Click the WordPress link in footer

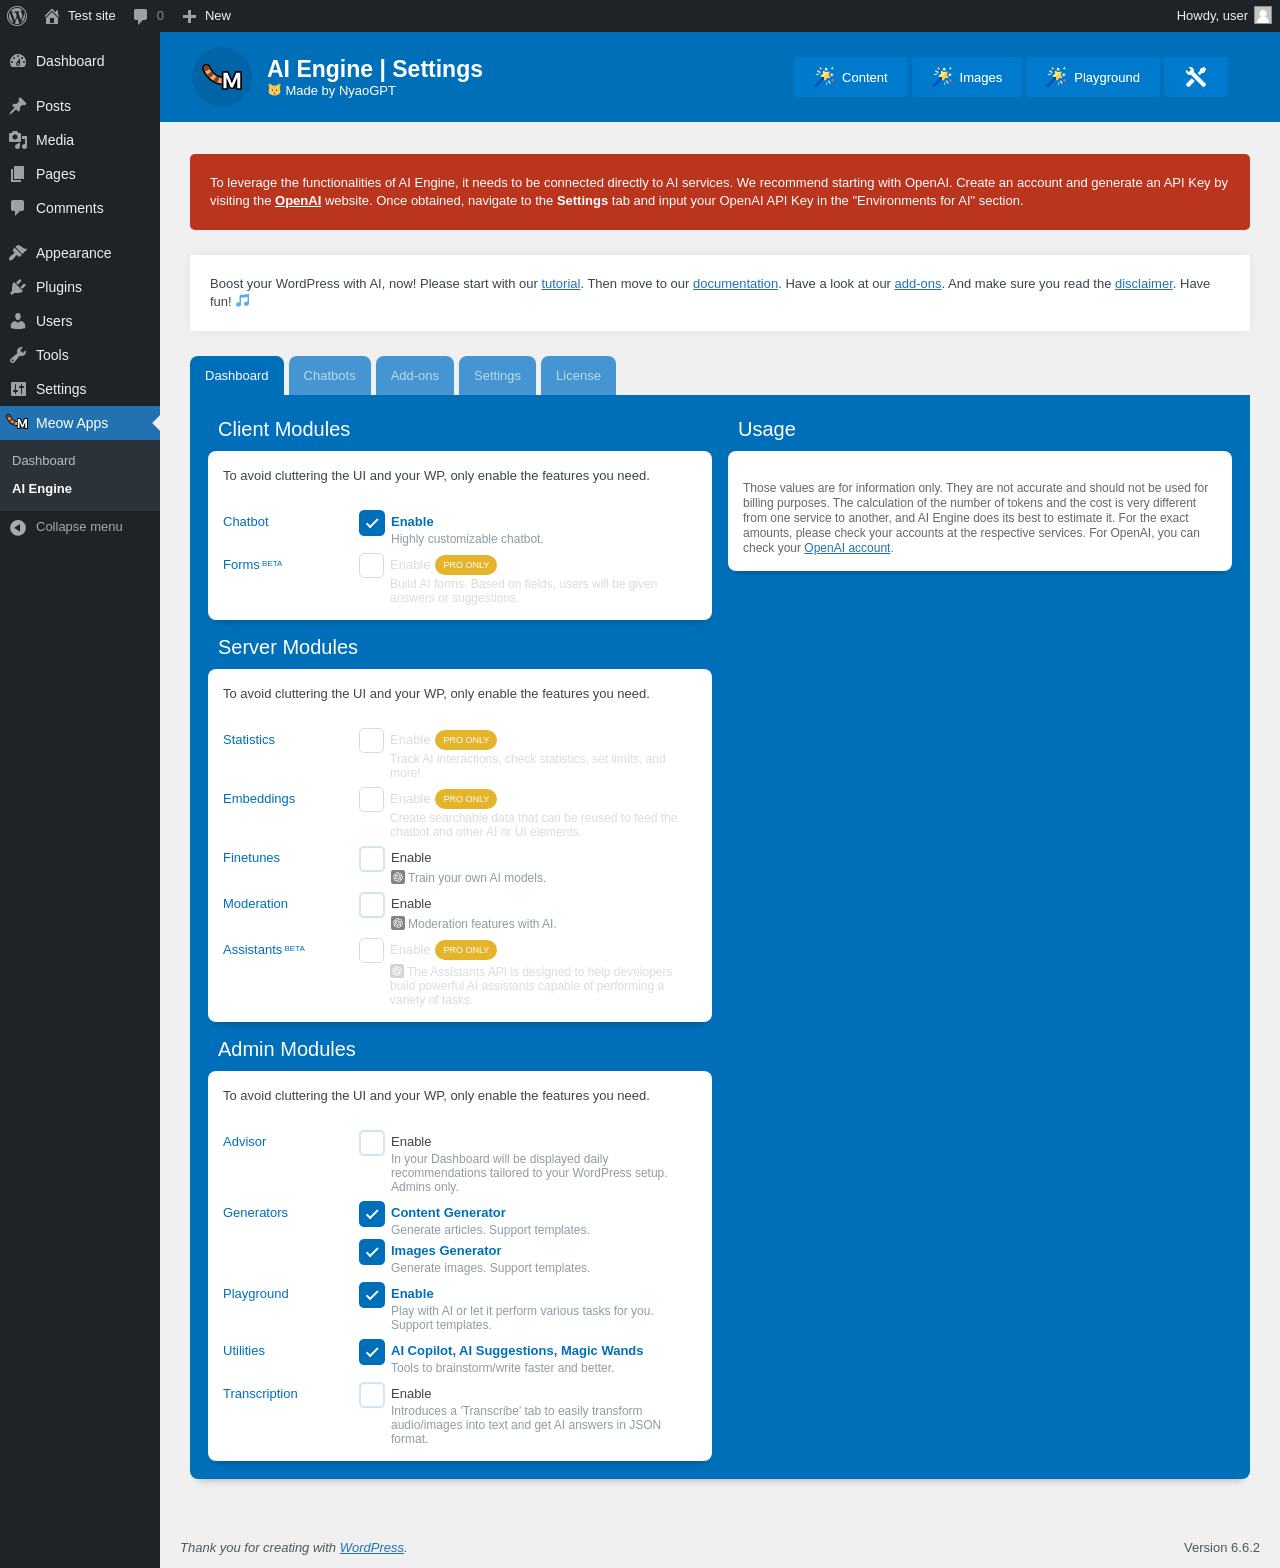tap(372, 1548)
